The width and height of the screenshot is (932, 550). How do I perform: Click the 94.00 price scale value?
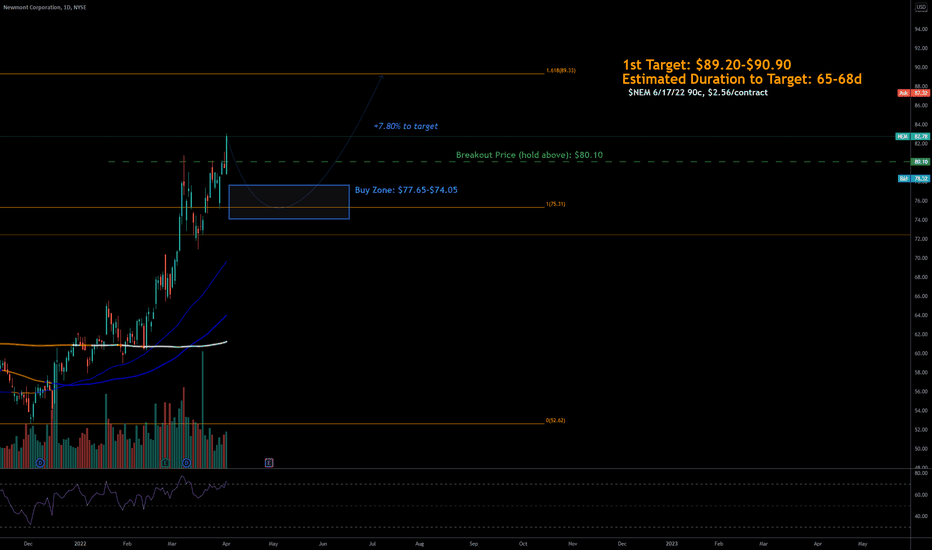tap(921, 29)
